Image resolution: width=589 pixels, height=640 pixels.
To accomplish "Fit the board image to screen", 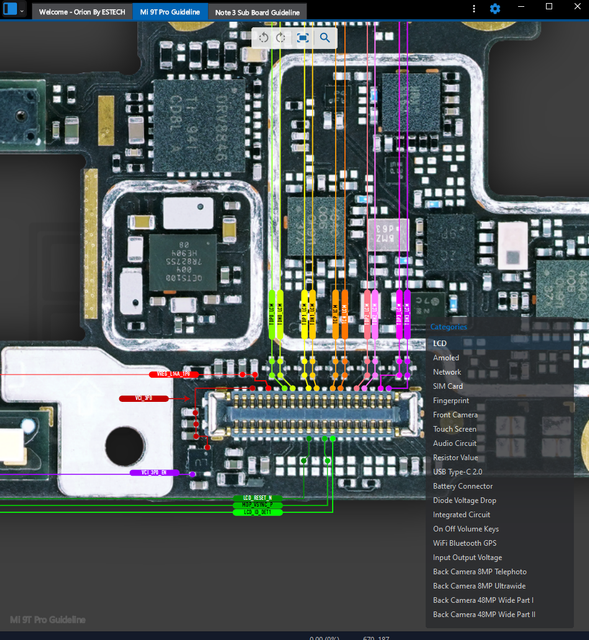I will (303, 38).
